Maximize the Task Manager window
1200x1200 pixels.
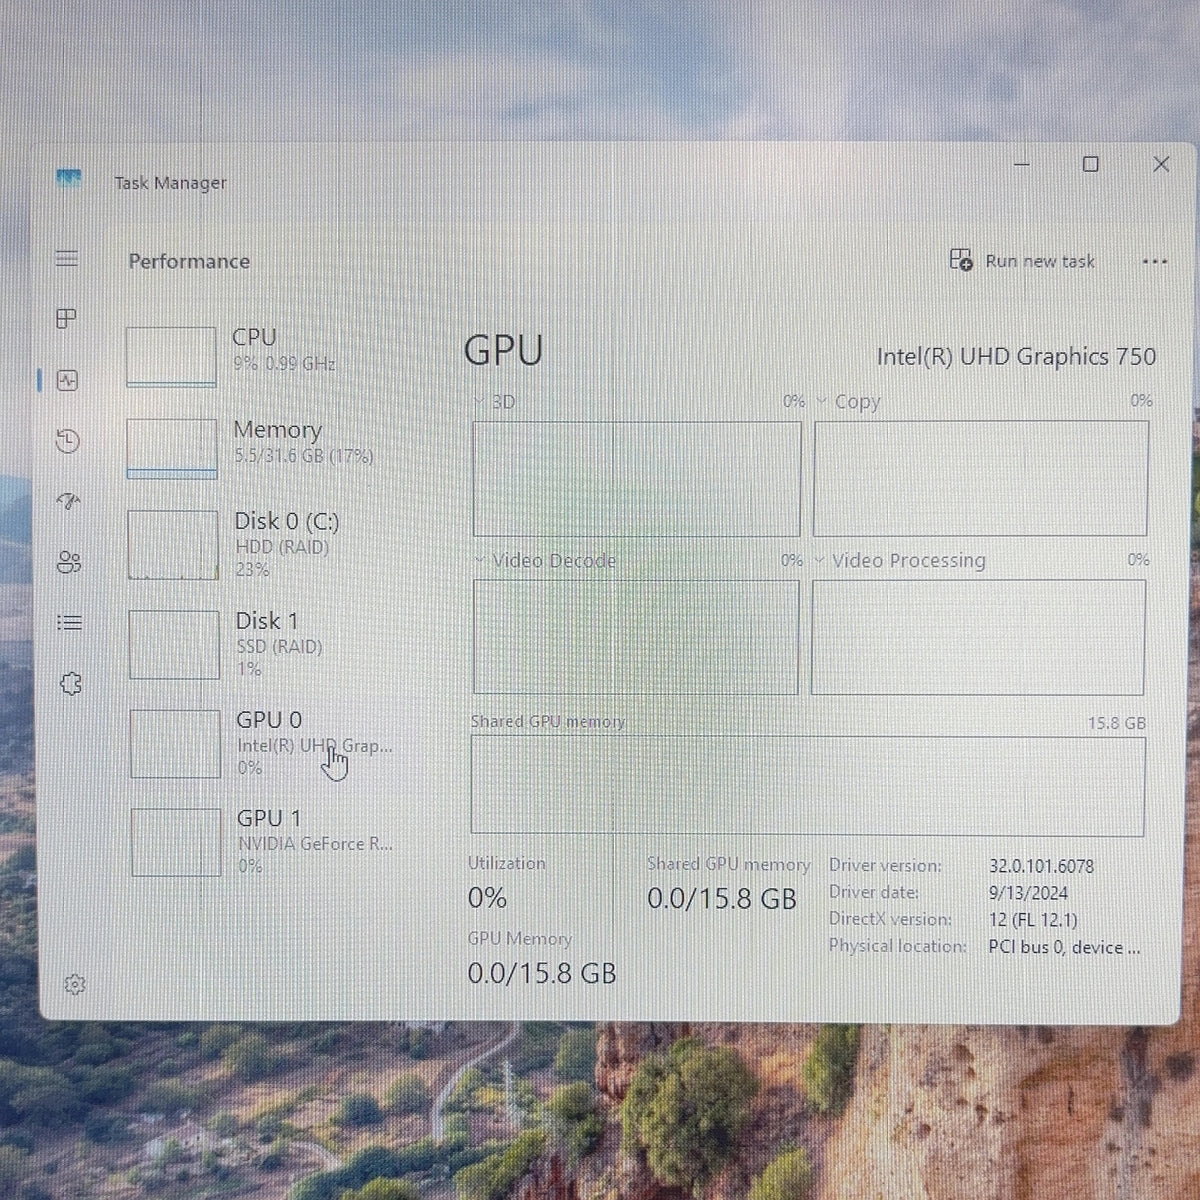pos(1091,164)
